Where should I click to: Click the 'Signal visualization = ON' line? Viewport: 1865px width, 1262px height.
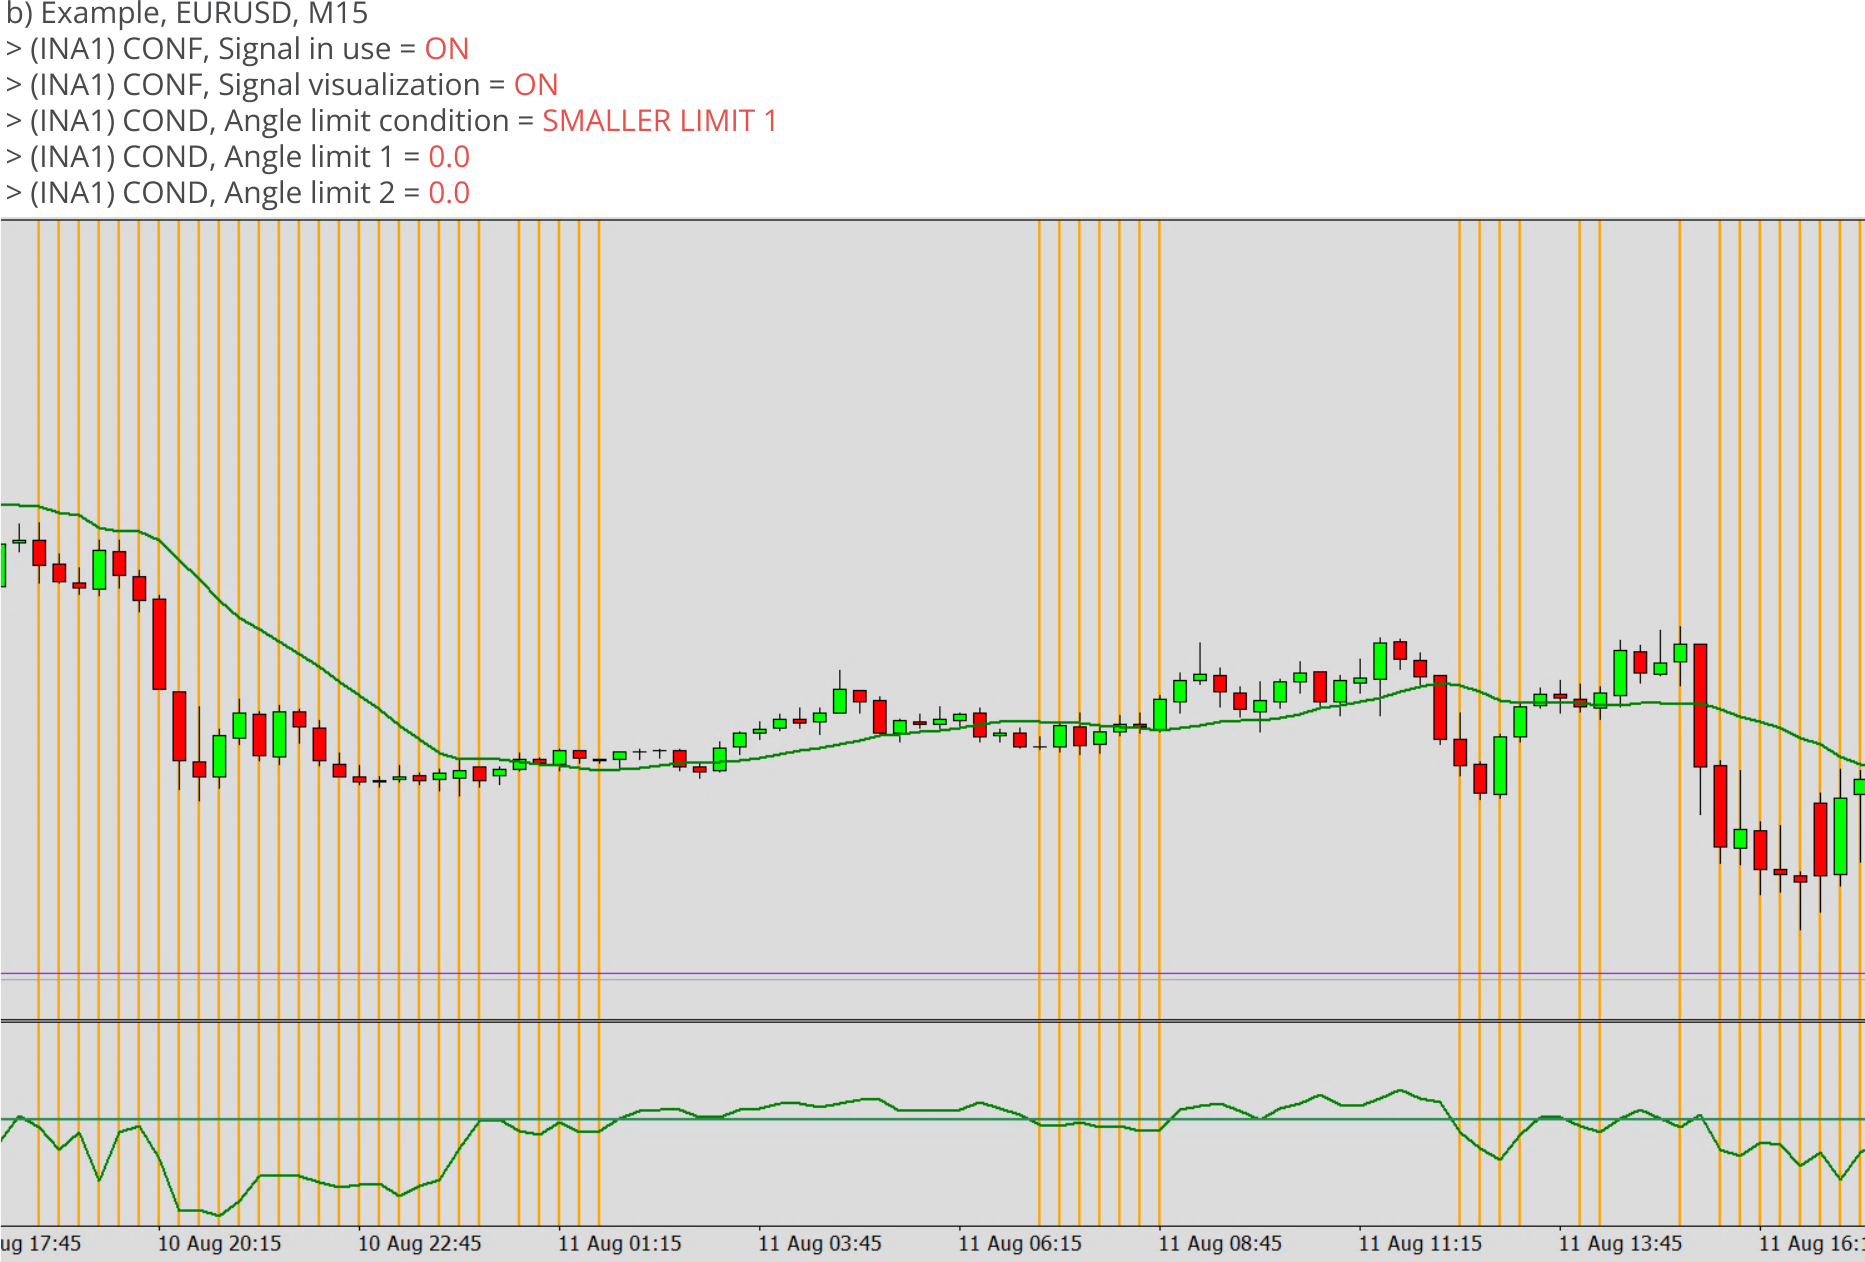tap(282, 85)
